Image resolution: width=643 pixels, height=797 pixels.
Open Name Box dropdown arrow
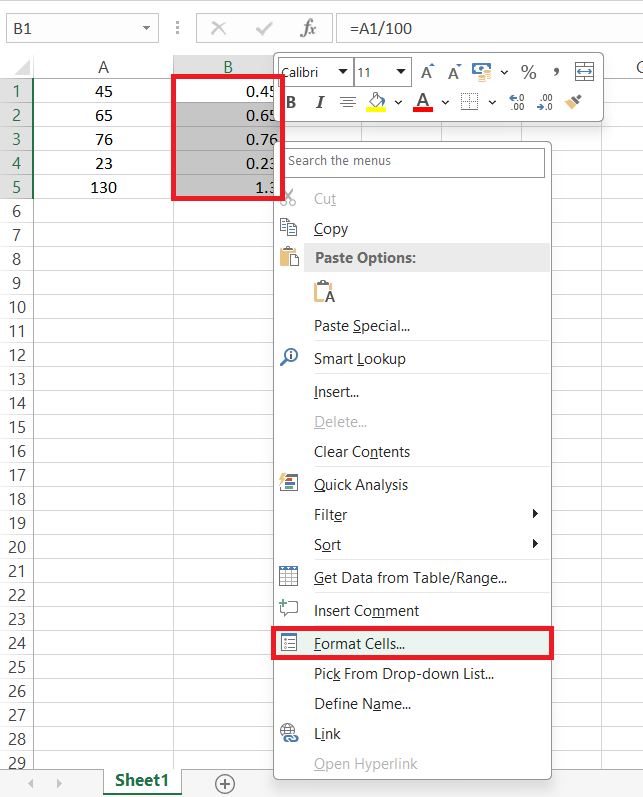pos(146,28)
